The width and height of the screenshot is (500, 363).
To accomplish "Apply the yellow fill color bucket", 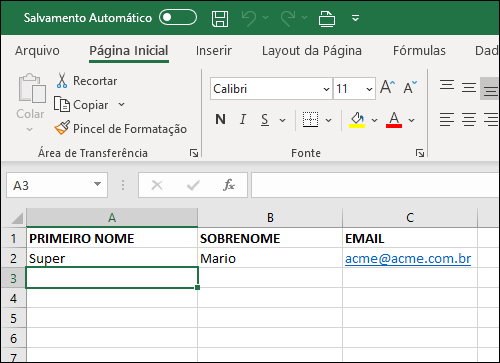I will pos(357,120).
